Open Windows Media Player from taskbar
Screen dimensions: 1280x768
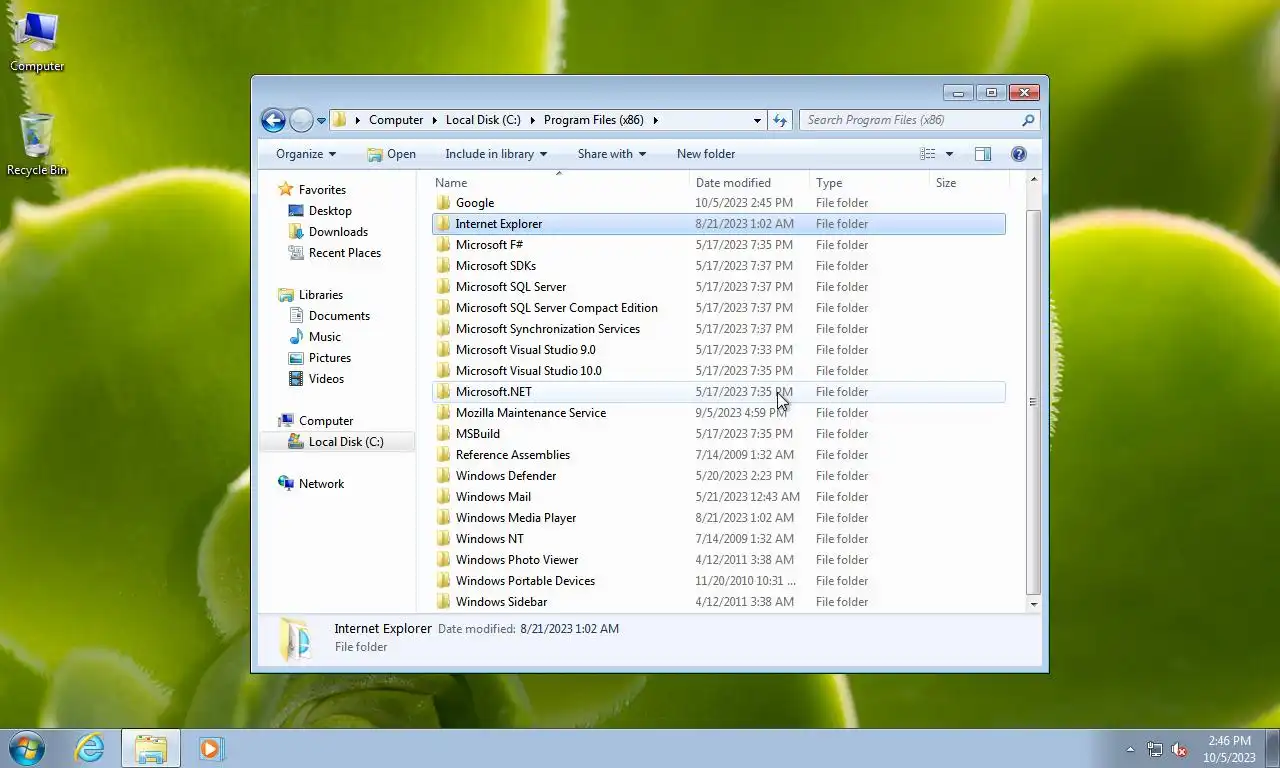point(211,748)
